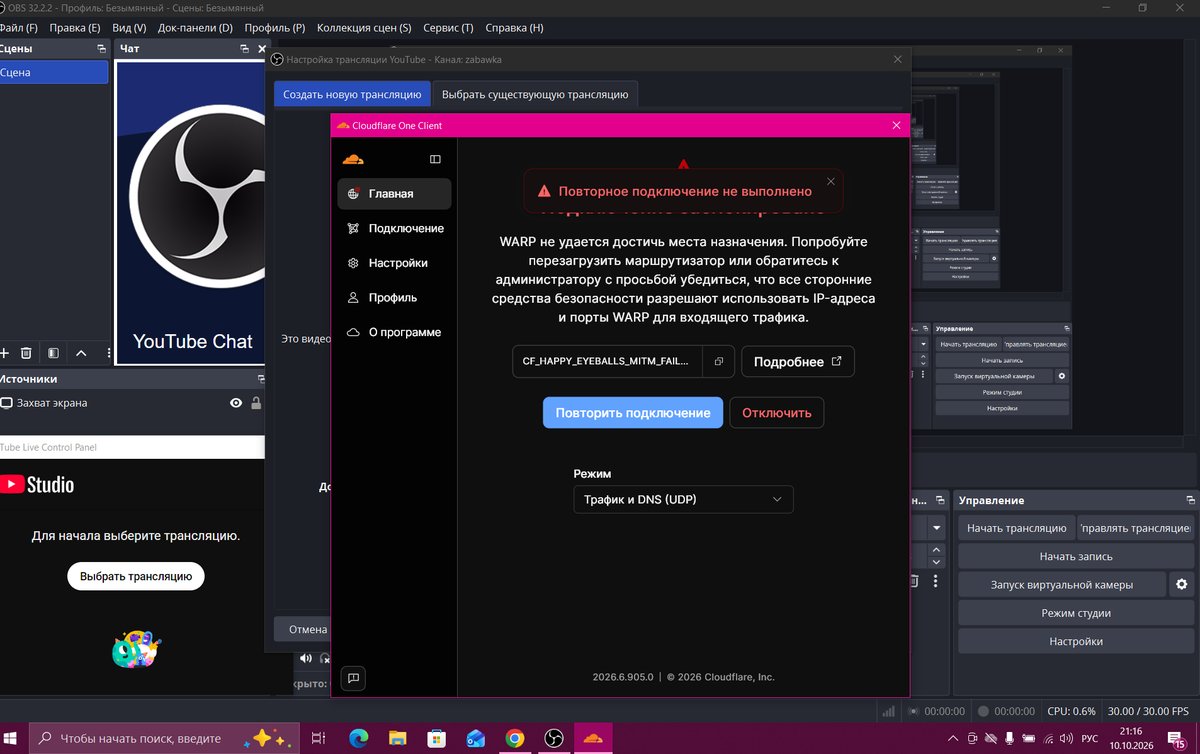Click 'Выбрать трансляцию' in YouTube Studio panel
Screen dimensions: 1200x754
136,576
